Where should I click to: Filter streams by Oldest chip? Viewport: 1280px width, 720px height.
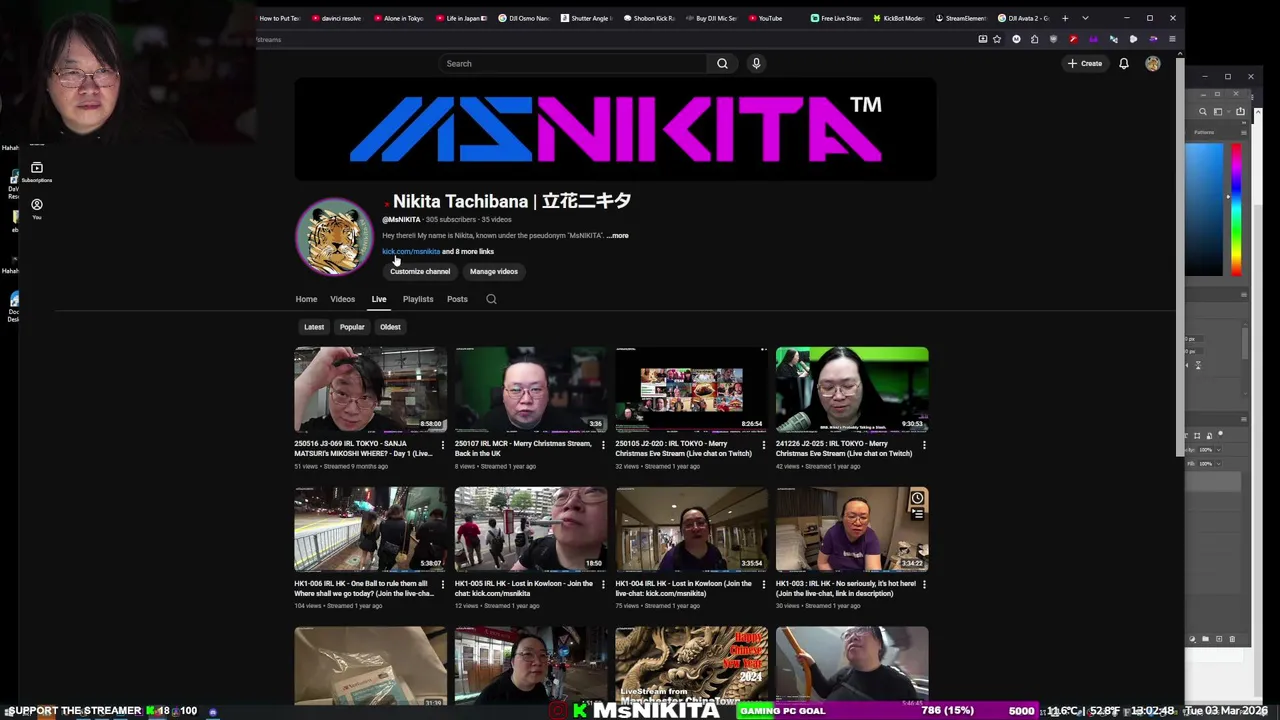tap(390, 327)
